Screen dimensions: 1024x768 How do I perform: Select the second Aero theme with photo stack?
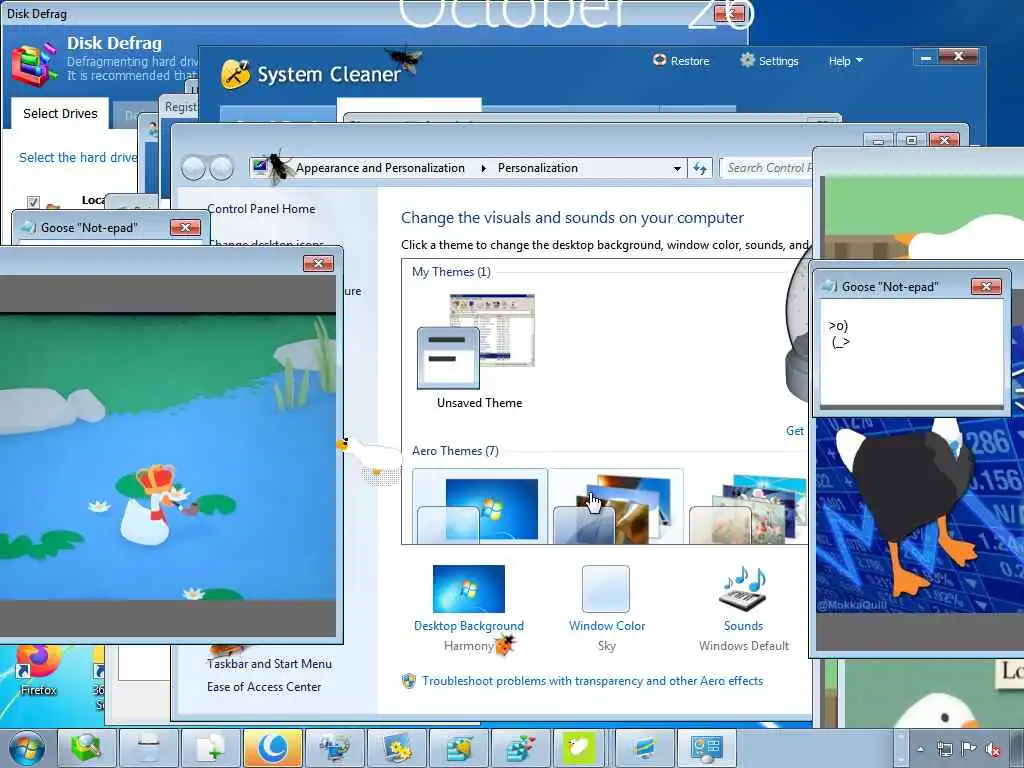pos(615,507)
